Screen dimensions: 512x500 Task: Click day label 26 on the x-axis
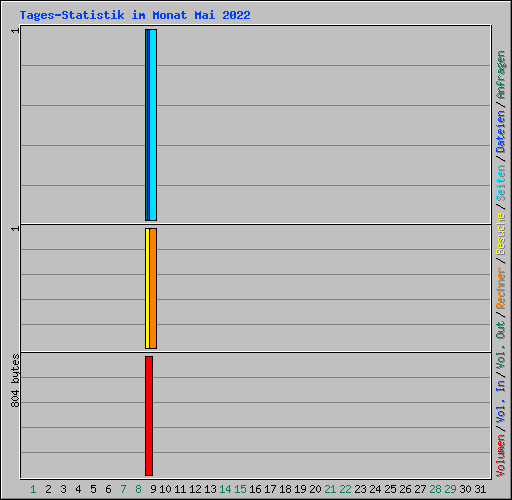click(405, 489)
